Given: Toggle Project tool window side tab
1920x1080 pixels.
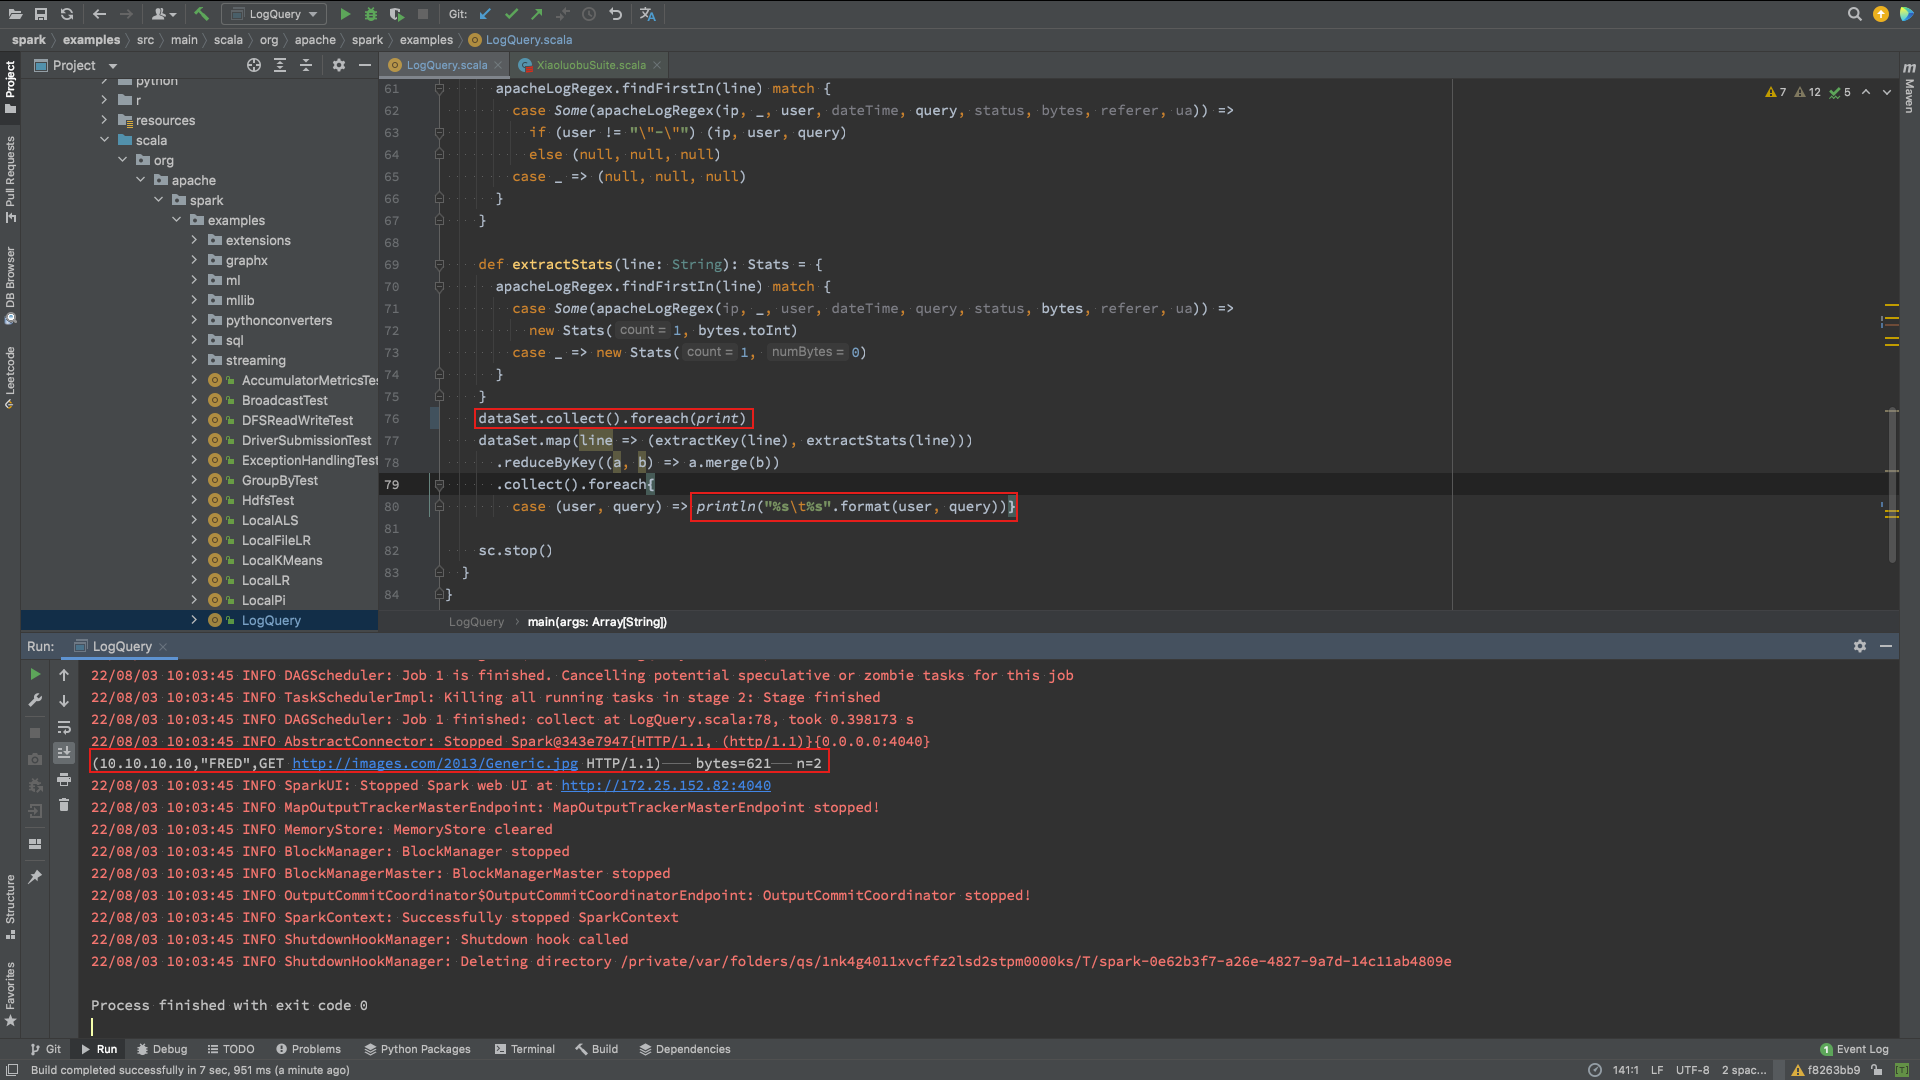Looking at the screenshot, I should click(x=10, y=87).
